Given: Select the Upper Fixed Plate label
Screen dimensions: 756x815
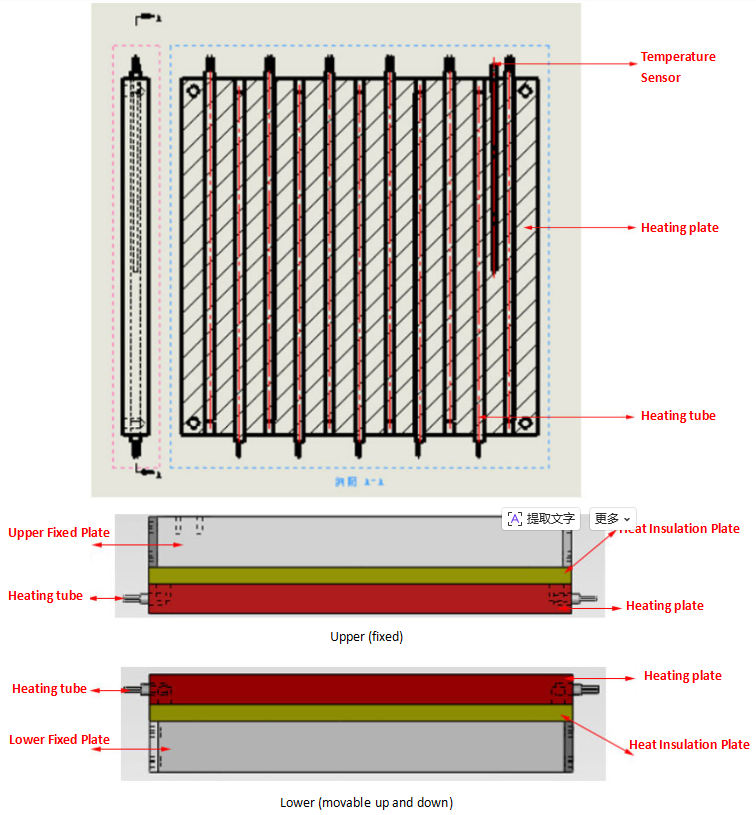Looking at the screenshot, I should click(x=59, y=533).
